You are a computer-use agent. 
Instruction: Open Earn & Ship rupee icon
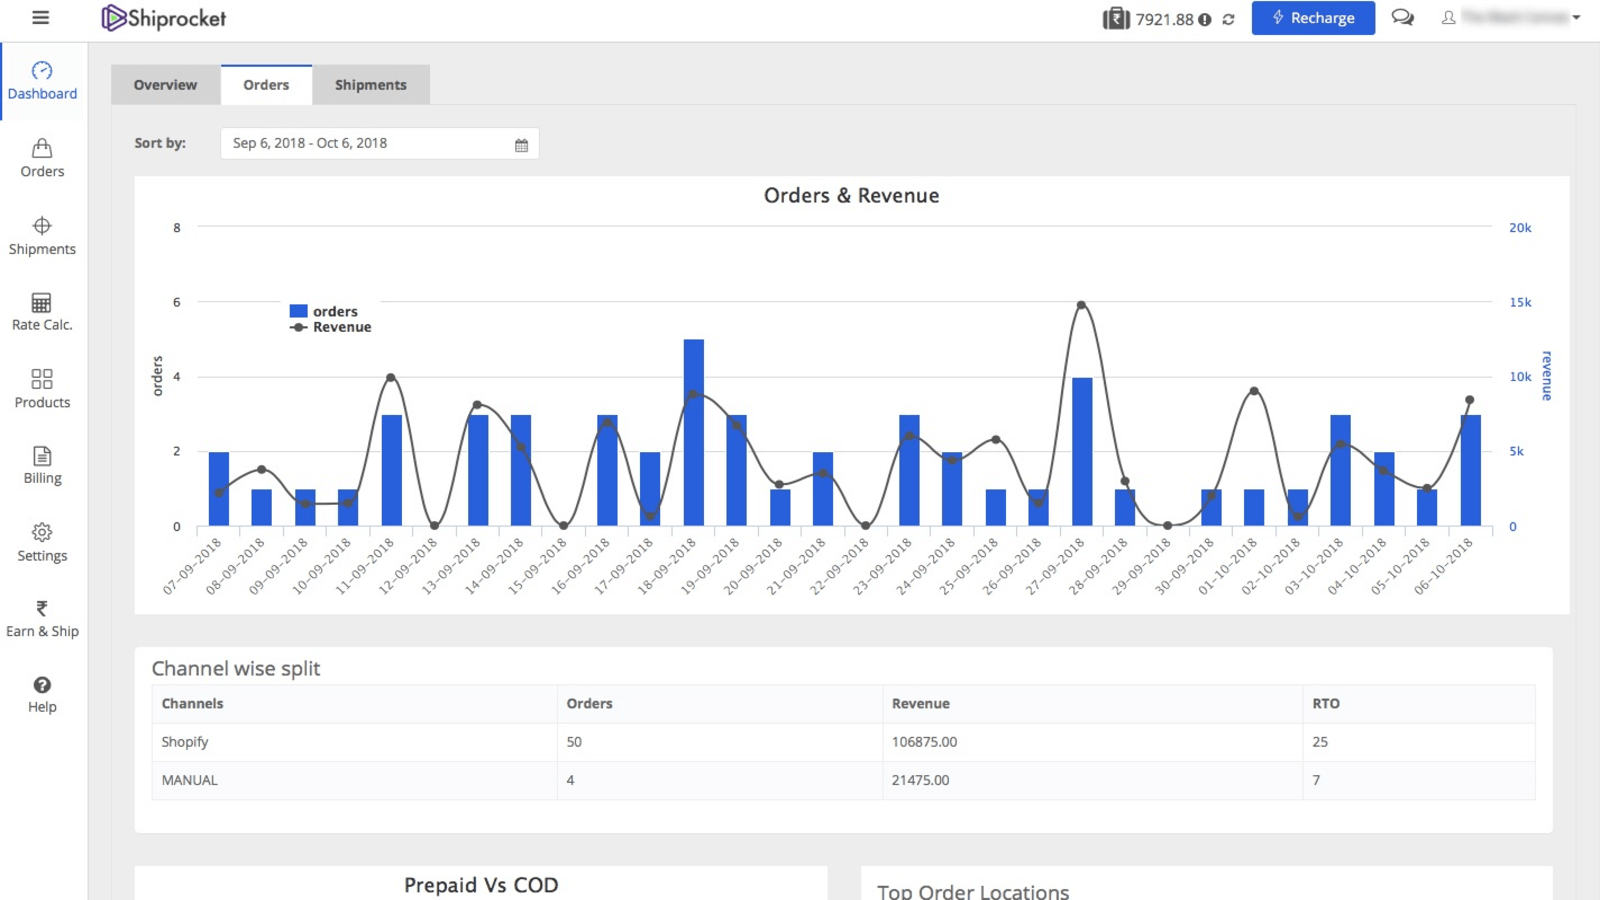click(x=41, y=617)
